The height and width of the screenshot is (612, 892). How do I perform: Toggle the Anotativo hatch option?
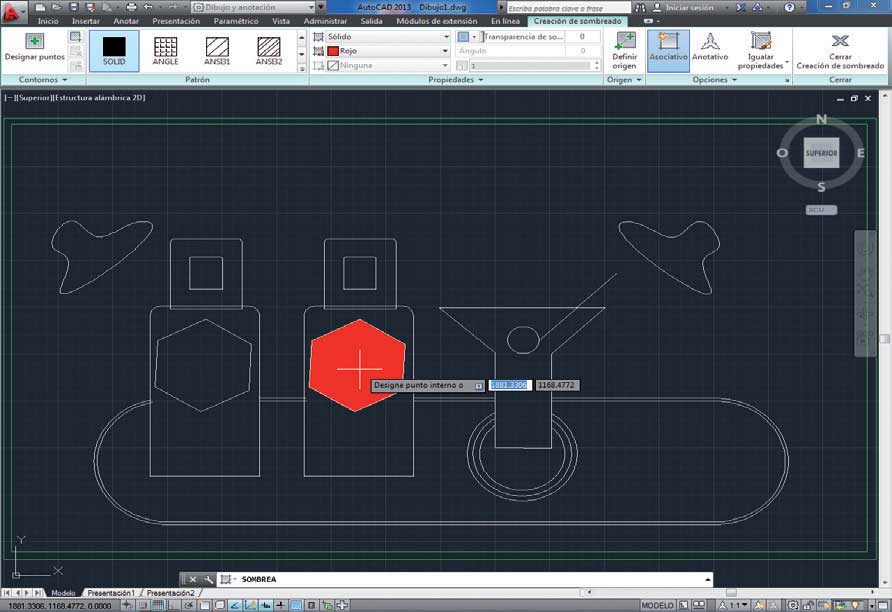(710, 51)
